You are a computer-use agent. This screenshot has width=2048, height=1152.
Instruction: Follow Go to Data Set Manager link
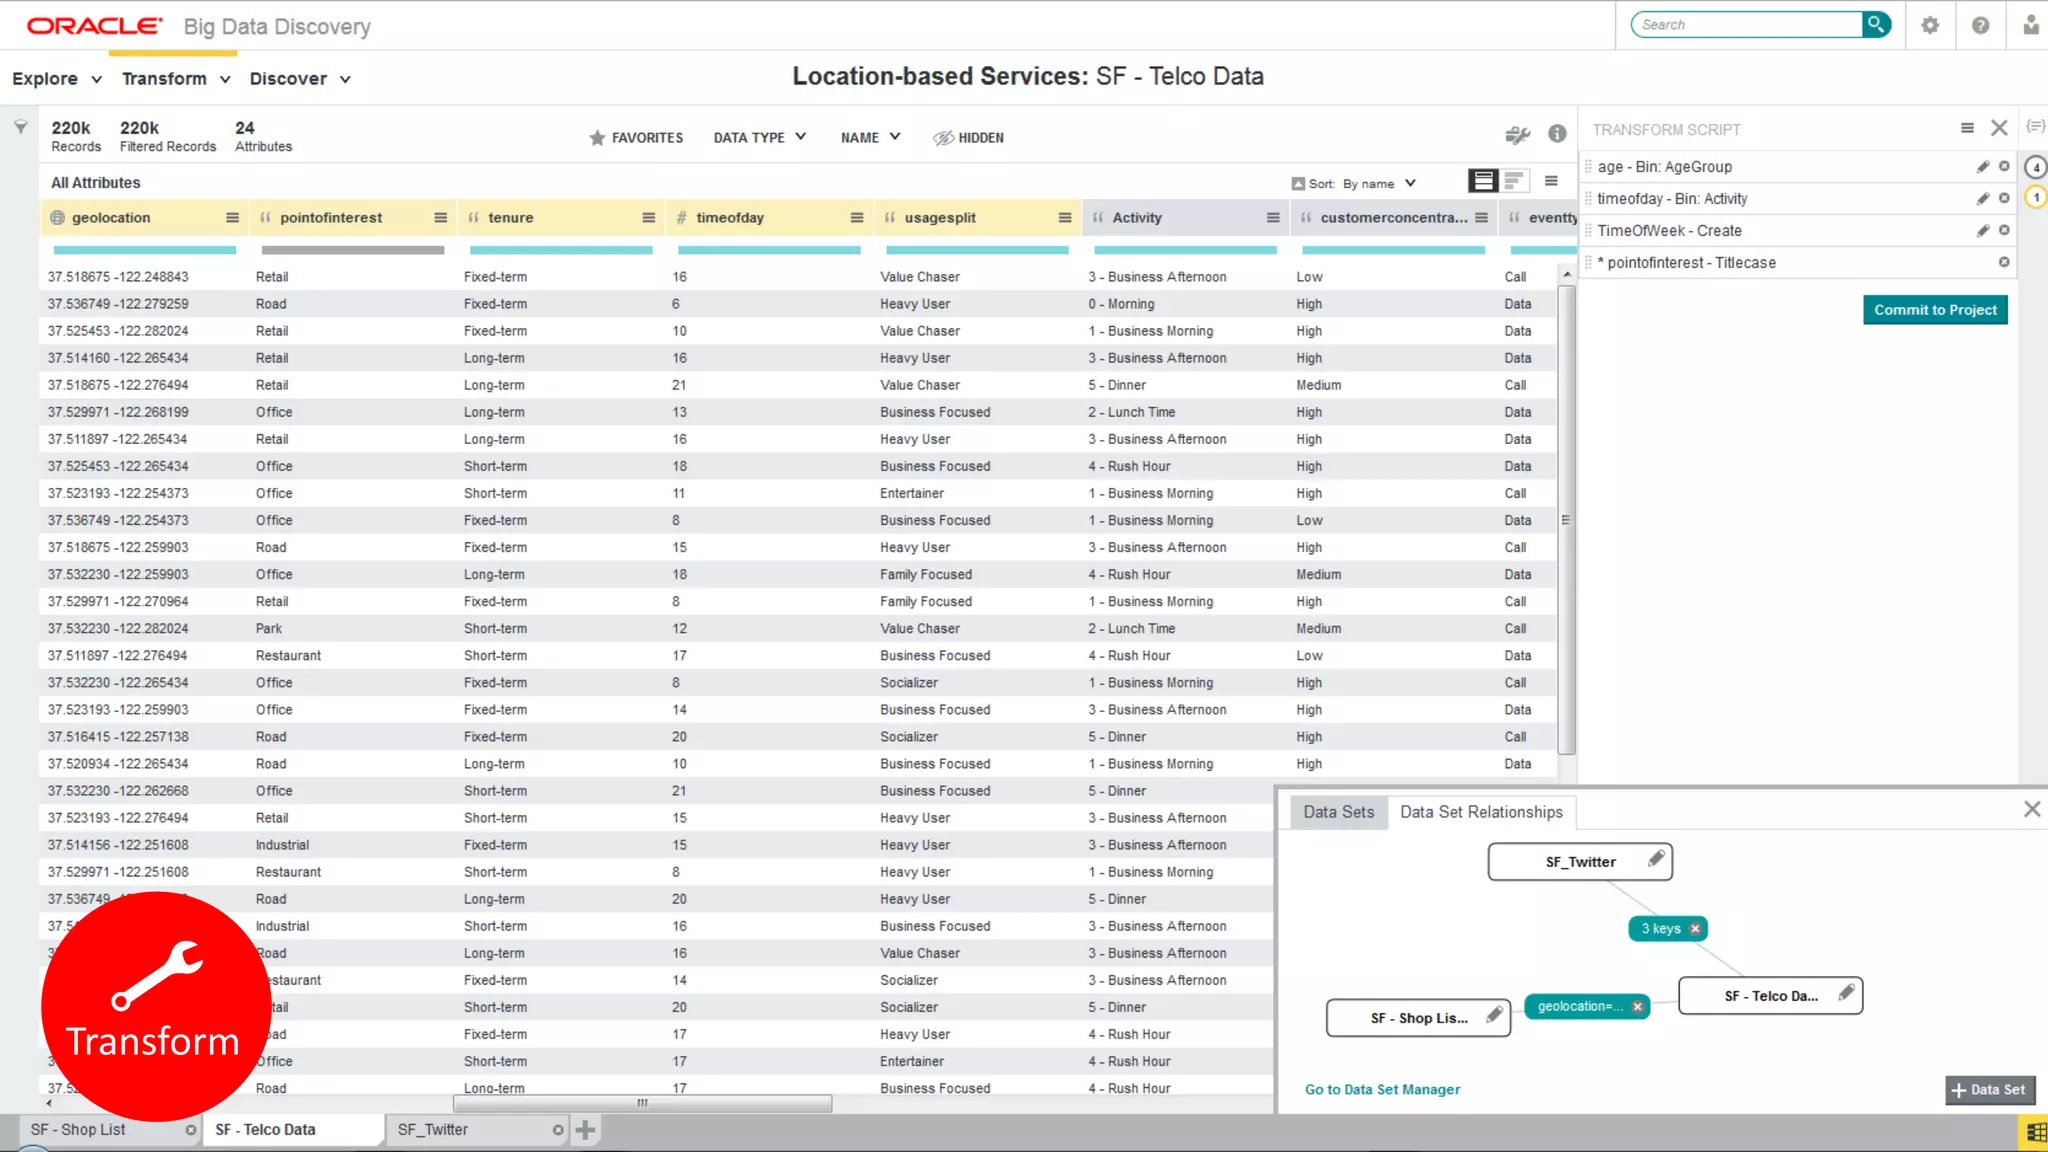point(1382,1090)
